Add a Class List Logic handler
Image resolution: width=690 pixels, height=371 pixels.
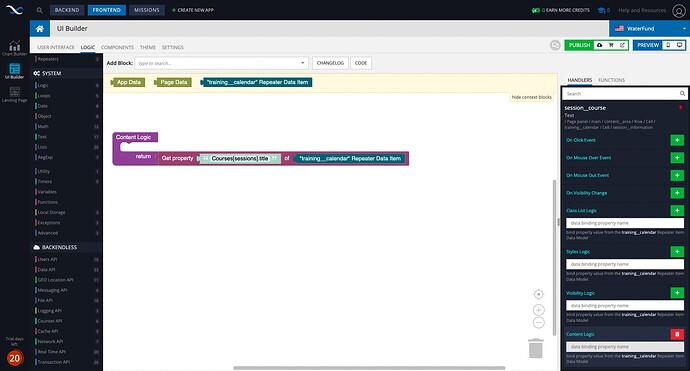(677, 210)
